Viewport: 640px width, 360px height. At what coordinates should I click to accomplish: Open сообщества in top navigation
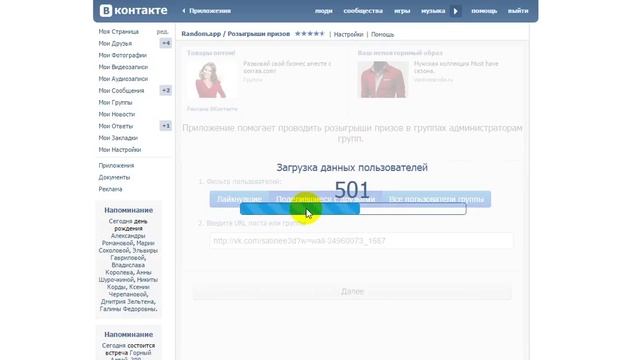coord(363,11)
